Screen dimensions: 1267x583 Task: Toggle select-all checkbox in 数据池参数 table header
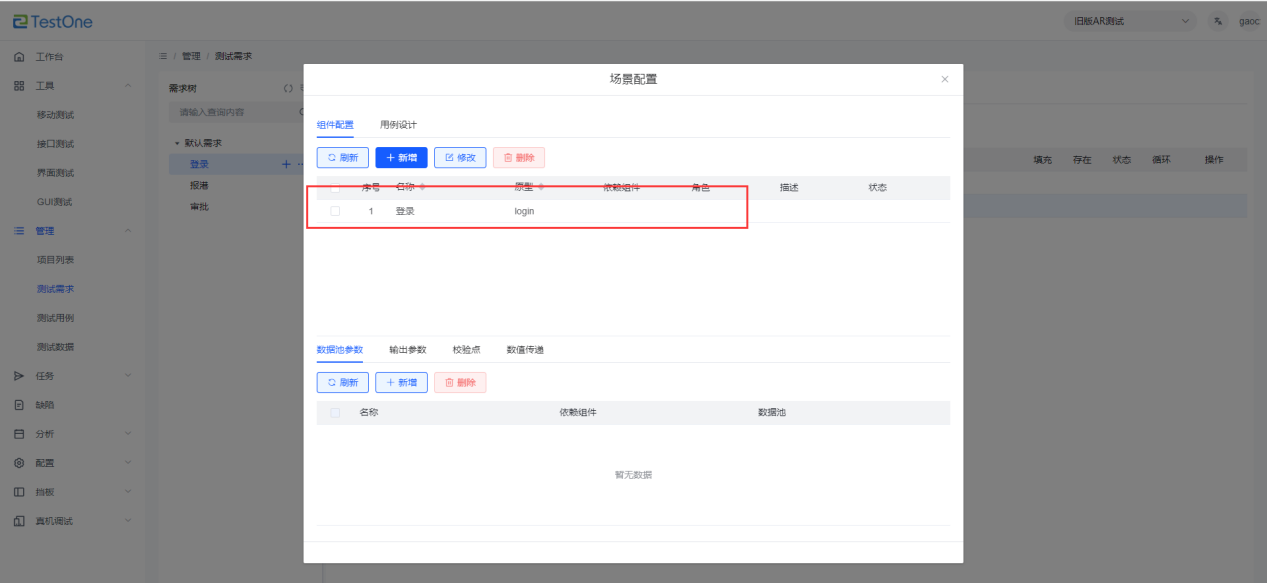(x=335, y=412)
